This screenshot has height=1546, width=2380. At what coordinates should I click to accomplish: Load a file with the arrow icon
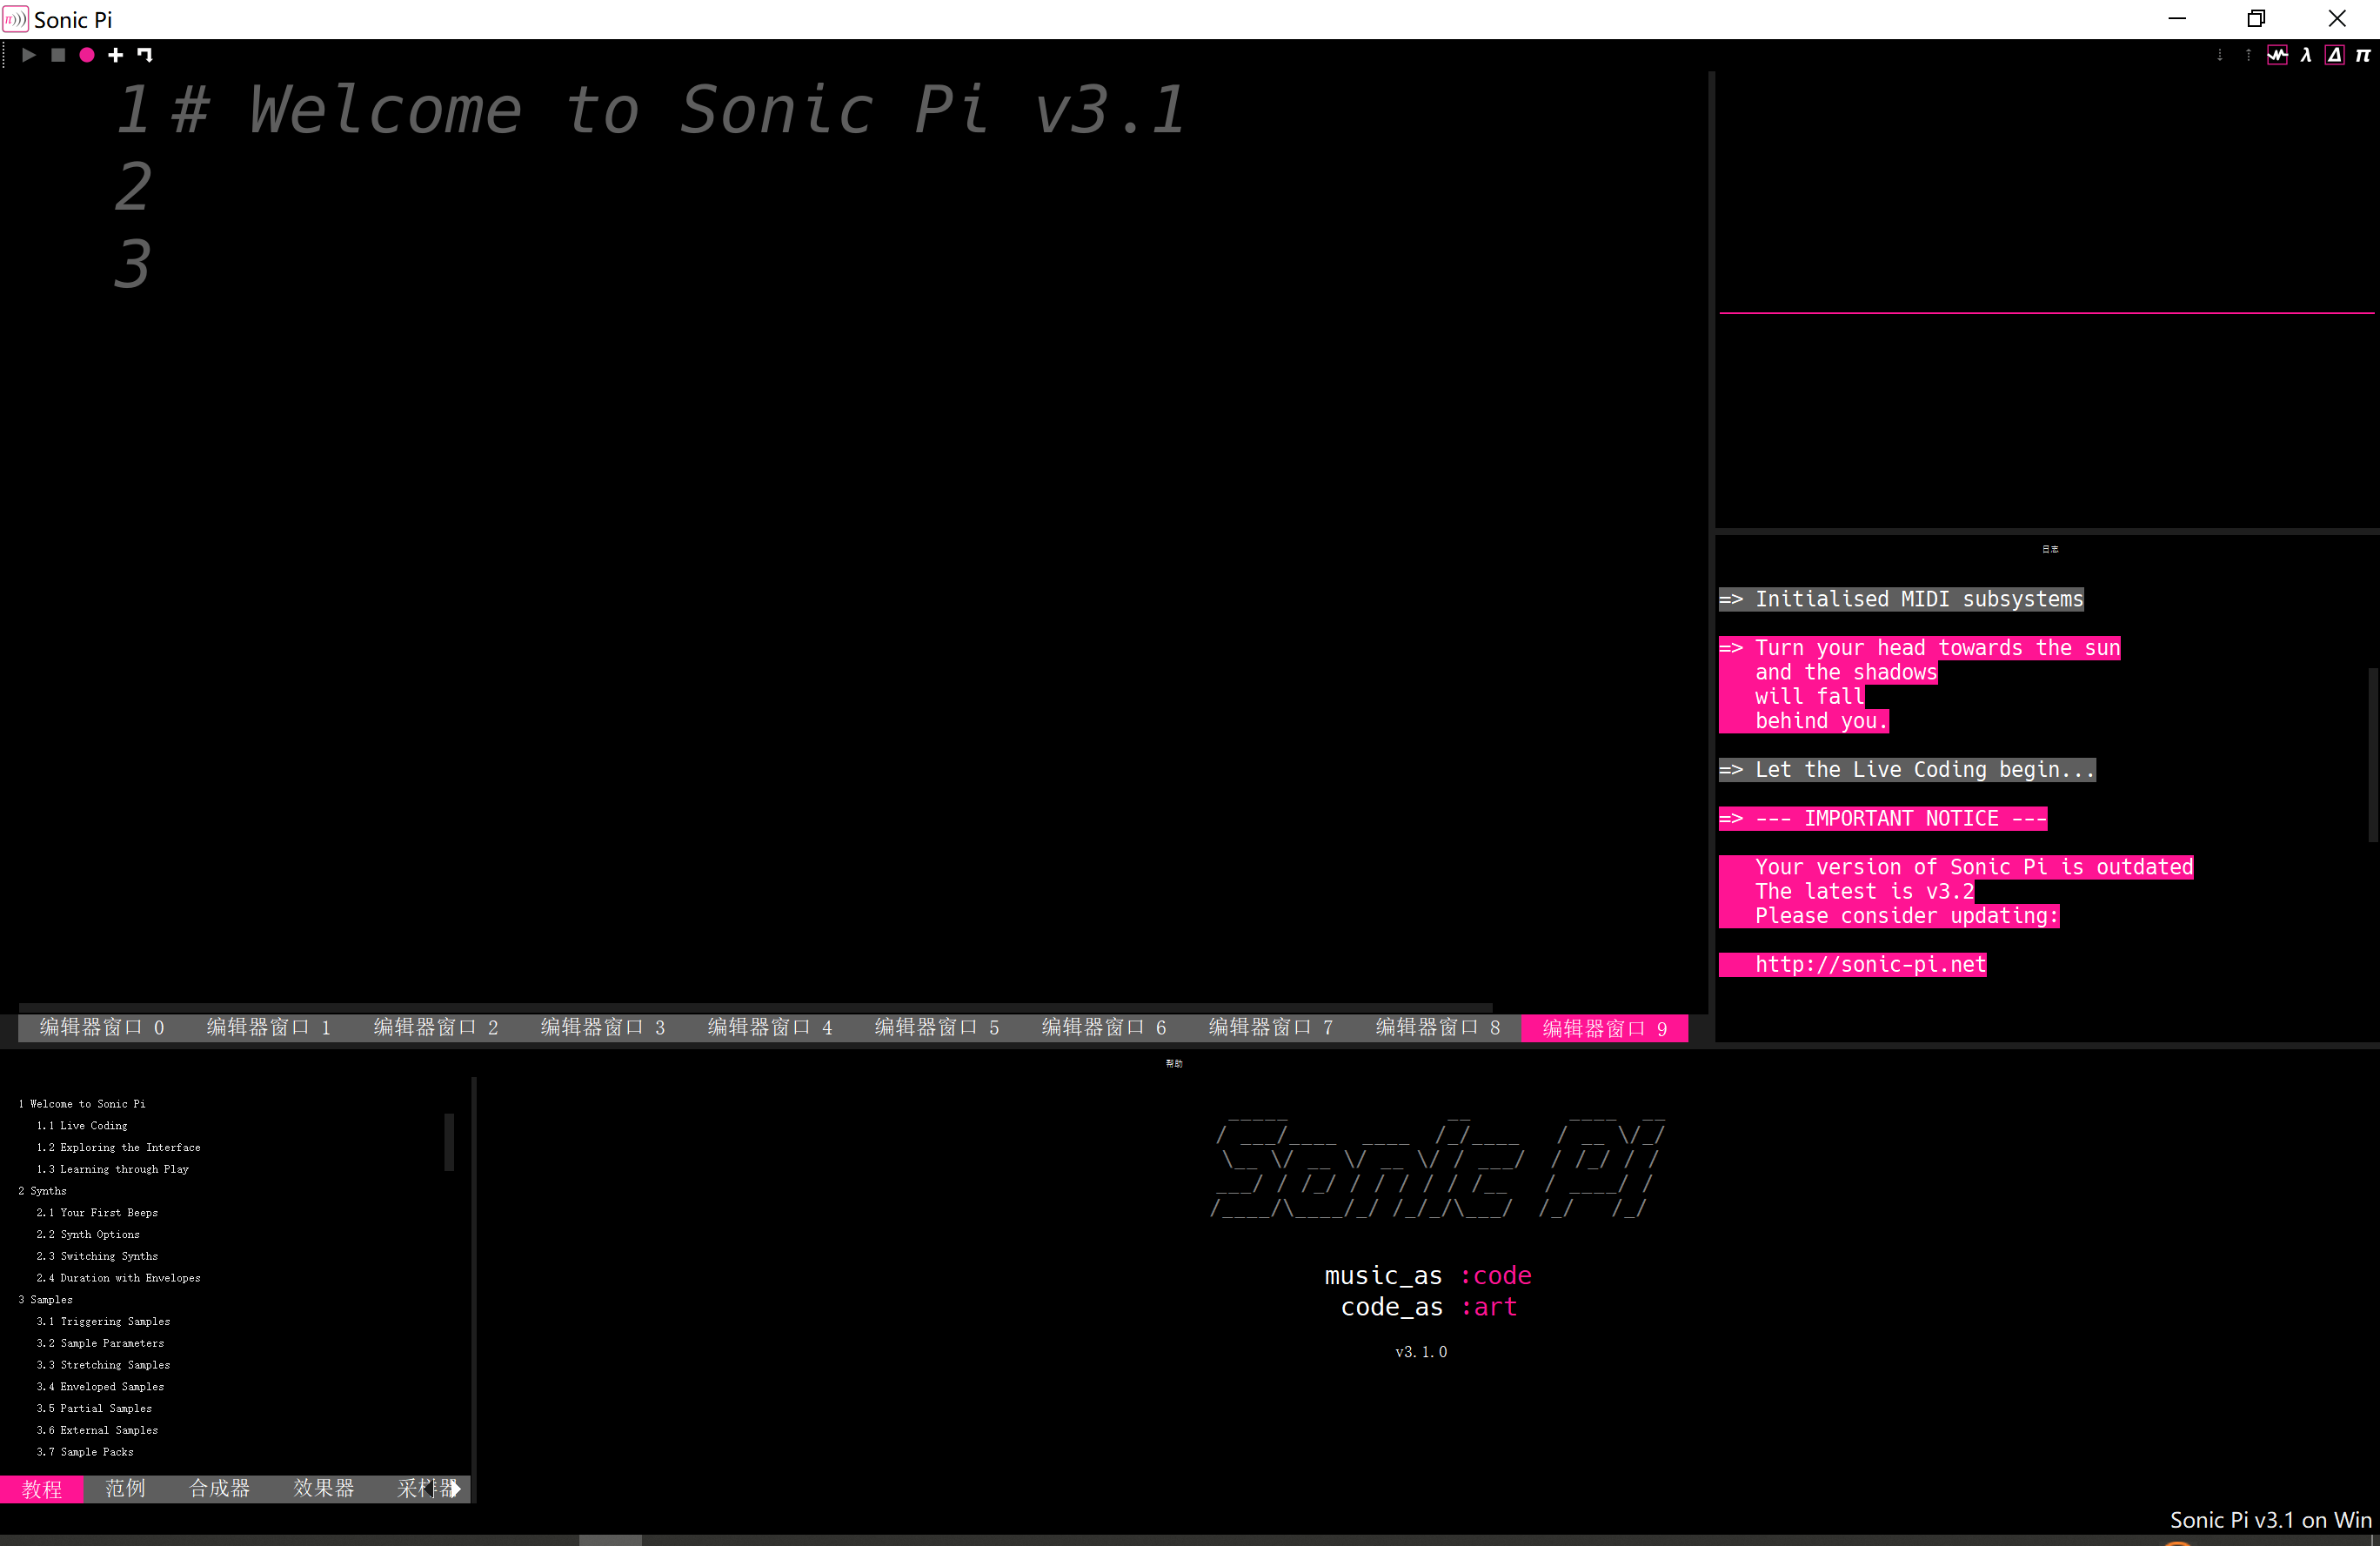tap(145, 55)
